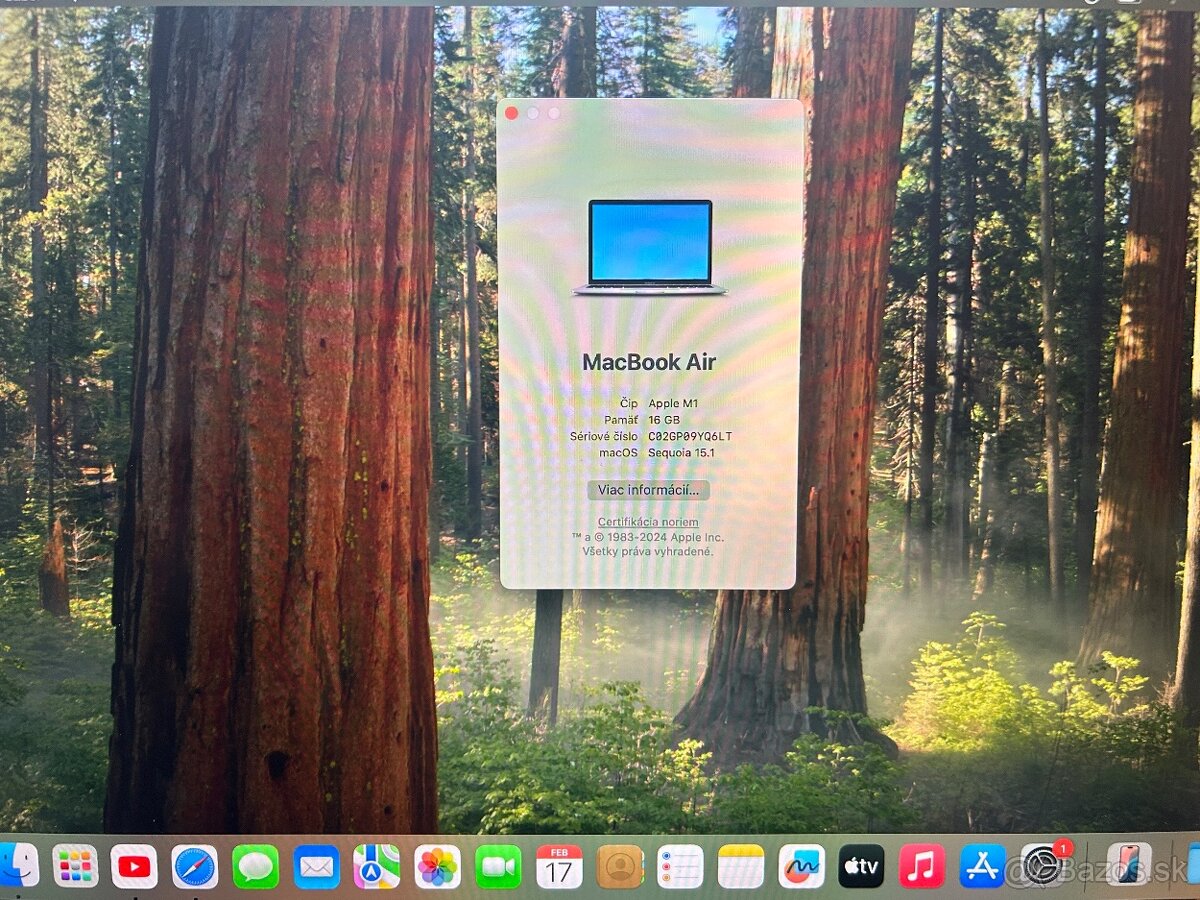The height and width of the screenshot is (900, 1200).
Task: Open Calendar showing Feb 17
Action: click(559, 866)
